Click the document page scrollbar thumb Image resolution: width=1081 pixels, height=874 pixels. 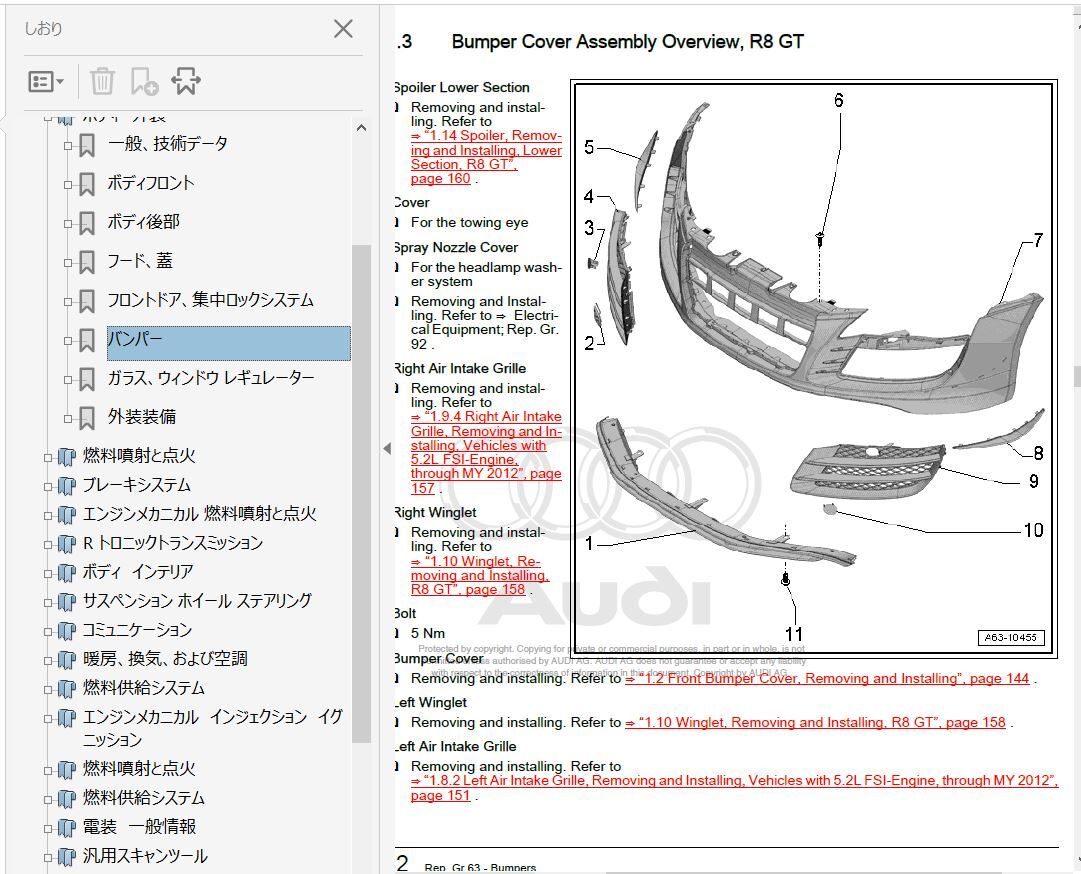(1076, 376)
